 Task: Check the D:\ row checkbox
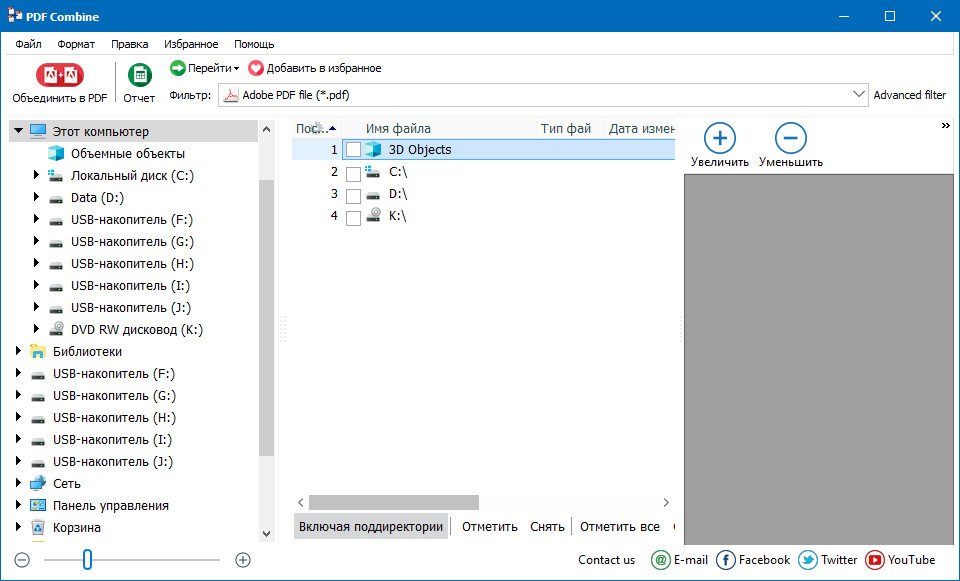[x=353, y=196]
